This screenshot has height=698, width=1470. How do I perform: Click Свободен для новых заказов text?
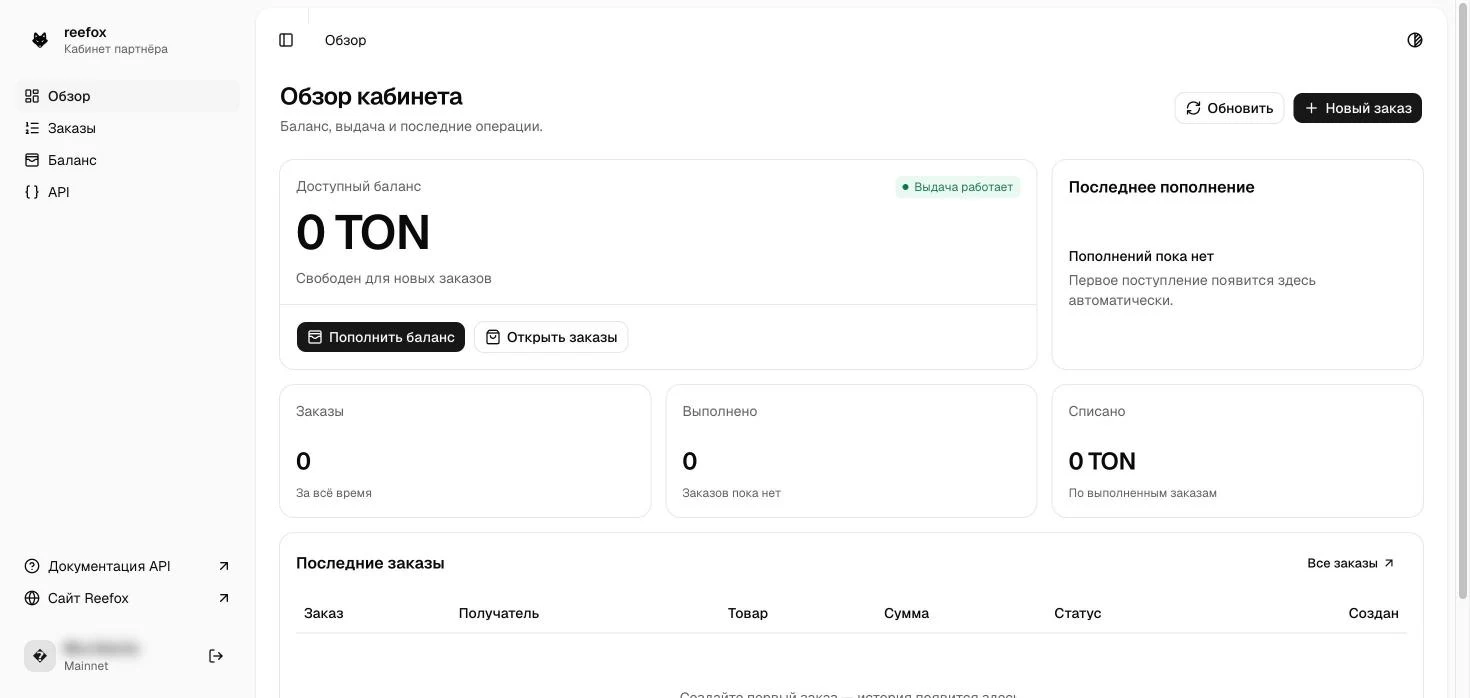pyautogui.click(x=394, y=278)
